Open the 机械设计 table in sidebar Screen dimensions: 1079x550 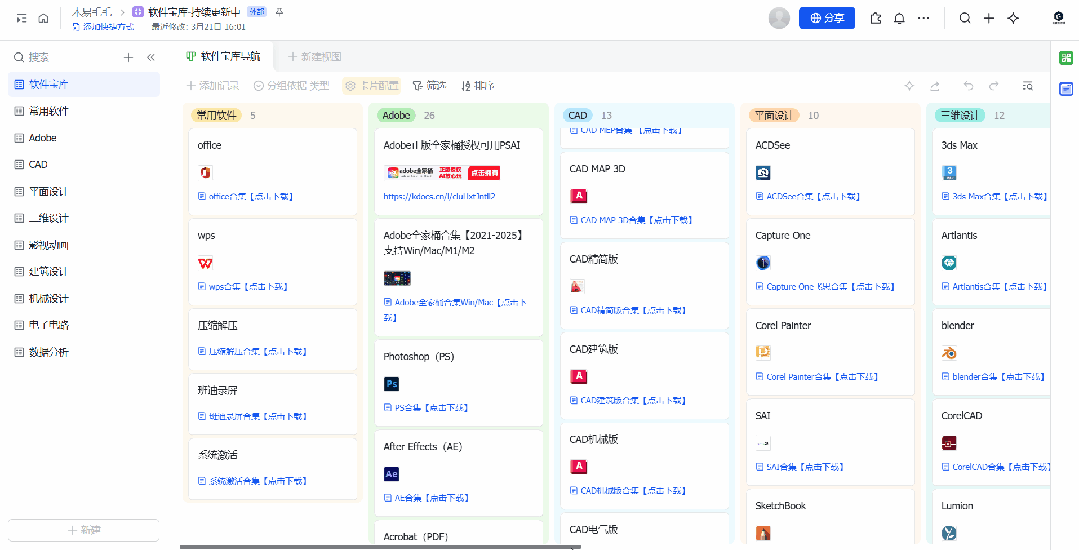[x=83, y=299]
